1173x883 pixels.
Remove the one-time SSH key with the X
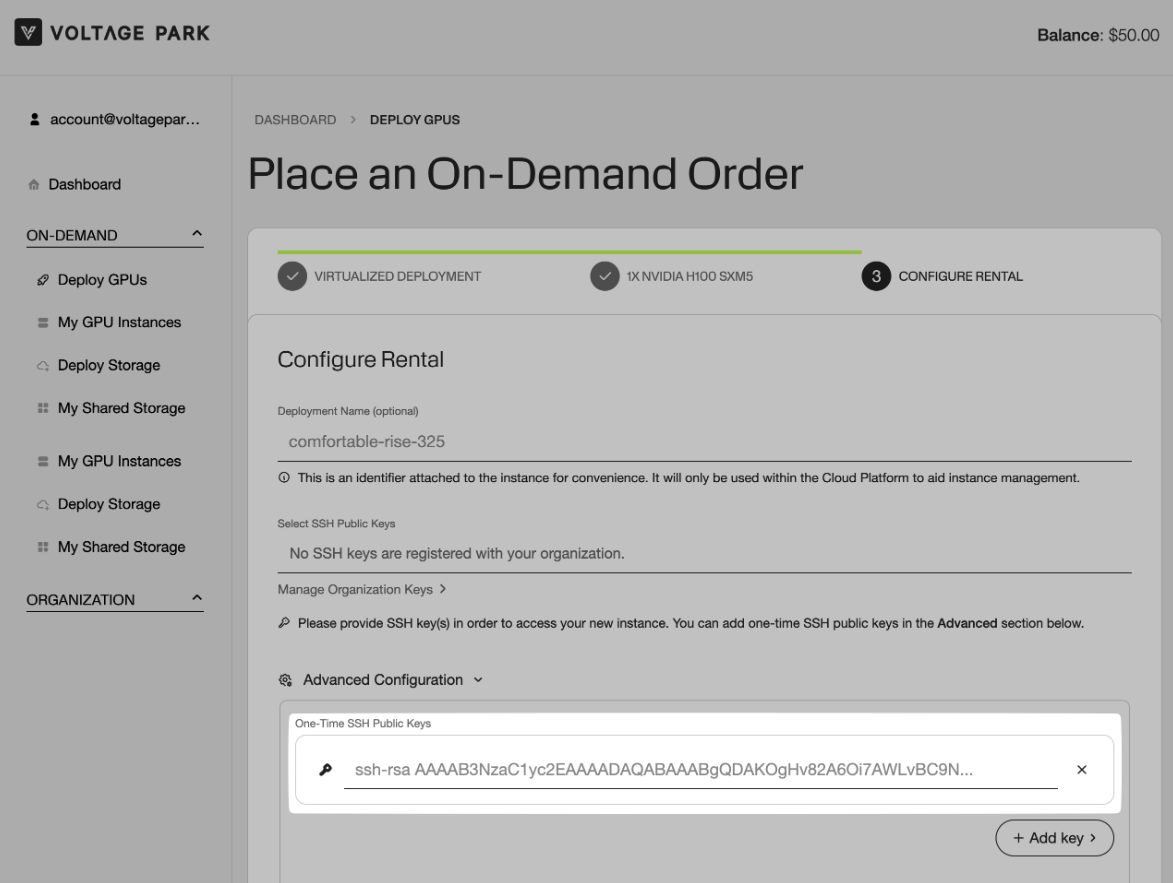(1081, 770)
